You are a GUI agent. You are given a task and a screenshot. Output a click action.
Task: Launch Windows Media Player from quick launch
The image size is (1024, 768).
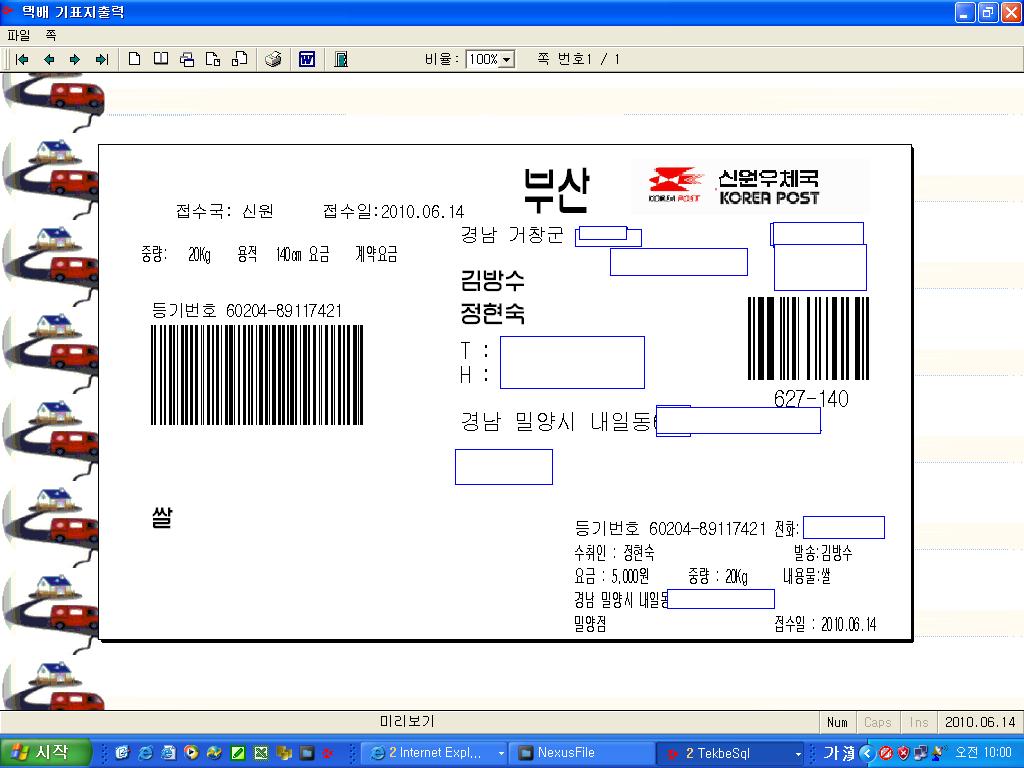click(x=191, y=753)
